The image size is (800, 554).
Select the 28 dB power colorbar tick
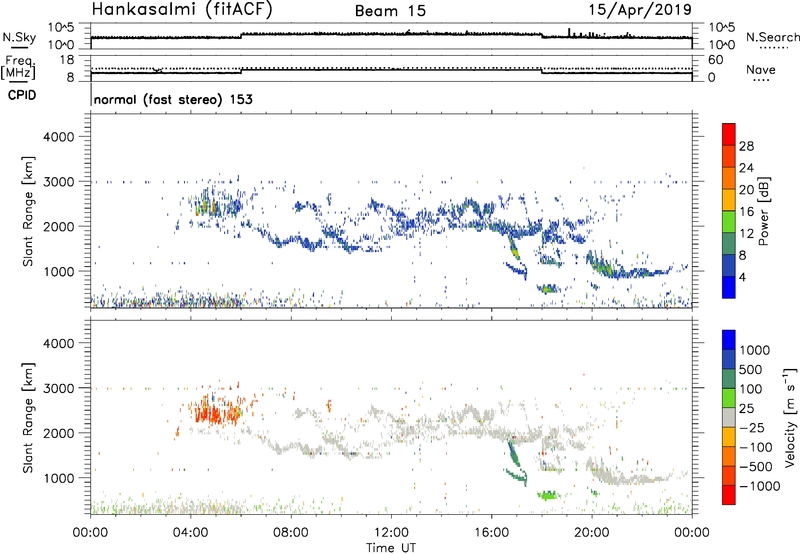(746, 146)
